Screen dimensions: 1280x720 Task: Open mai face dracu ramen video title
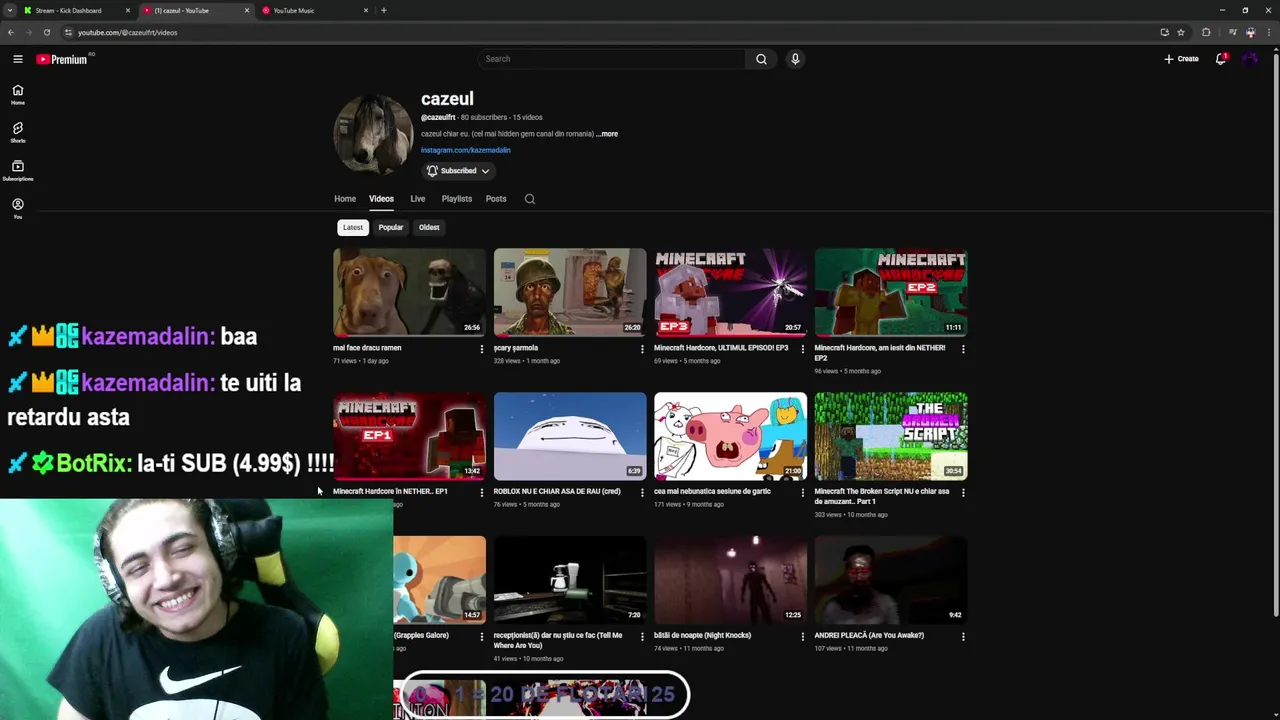click(x=367, y=348)
